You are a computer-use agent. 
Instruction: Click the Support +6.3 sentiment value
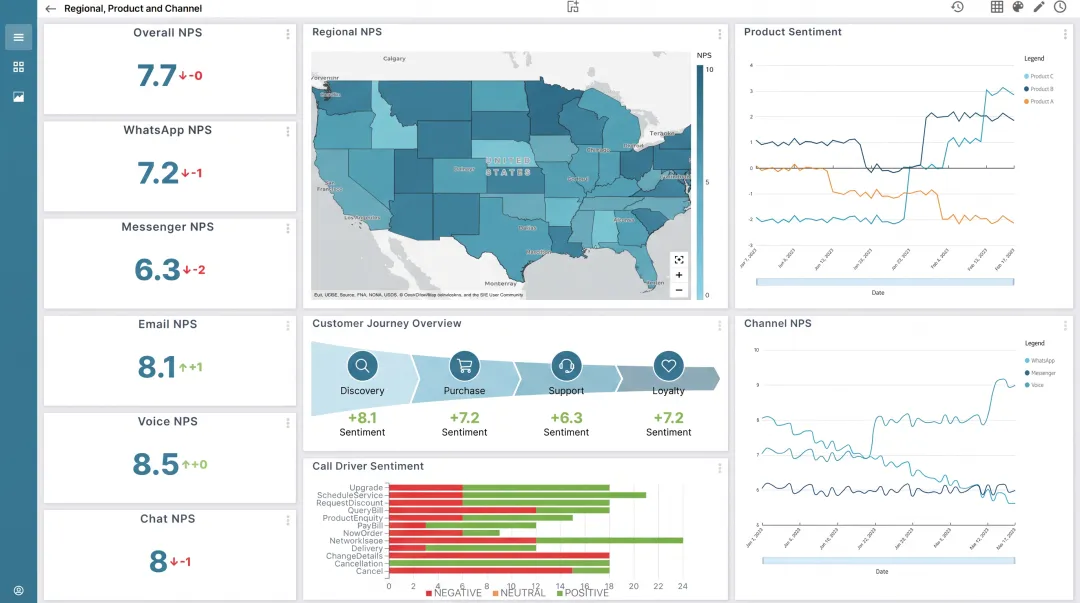pyautogui.click(x=566, y=418)
